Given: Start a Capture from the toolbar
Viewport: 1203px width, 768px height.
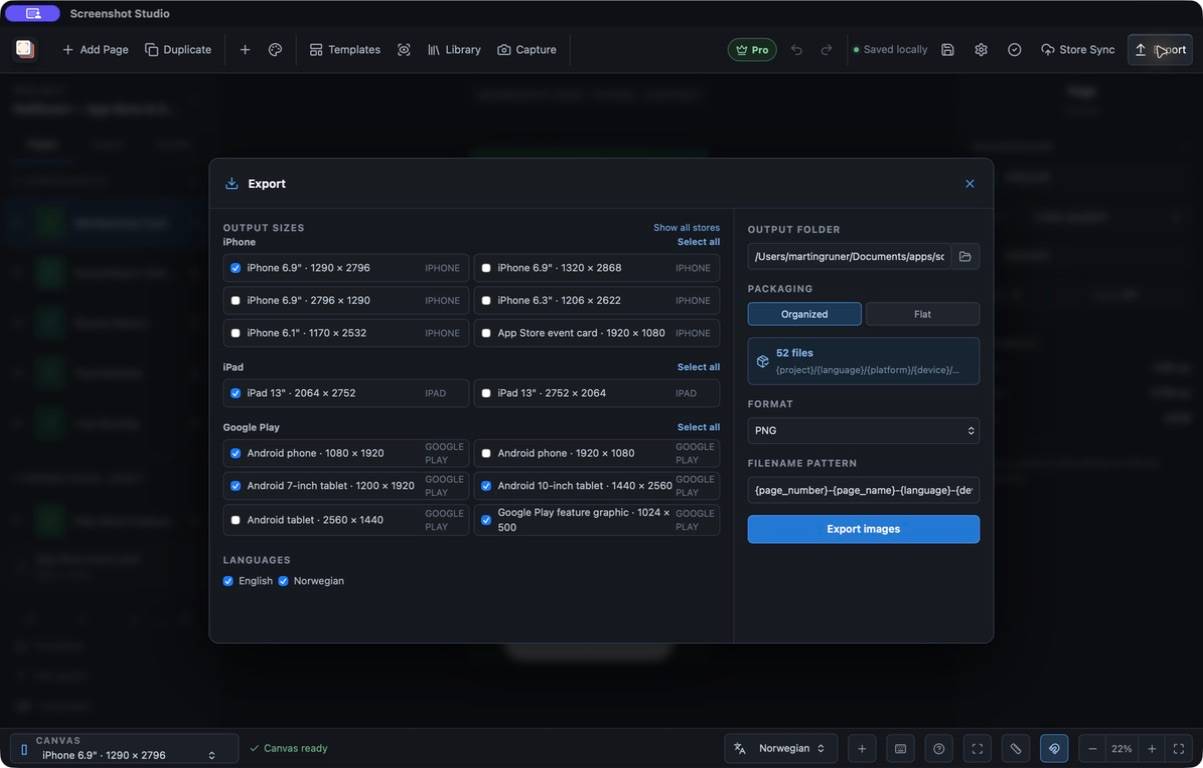Looking at the screenshot, I should (x=527, y=50).
